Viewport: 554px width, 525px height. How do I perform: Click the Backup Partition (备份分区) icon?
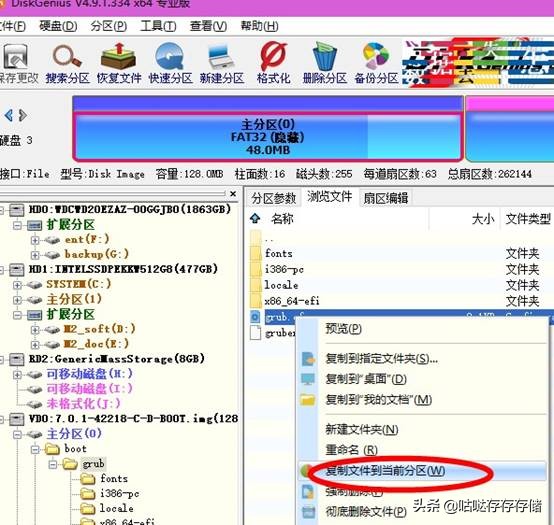[376, 56]
